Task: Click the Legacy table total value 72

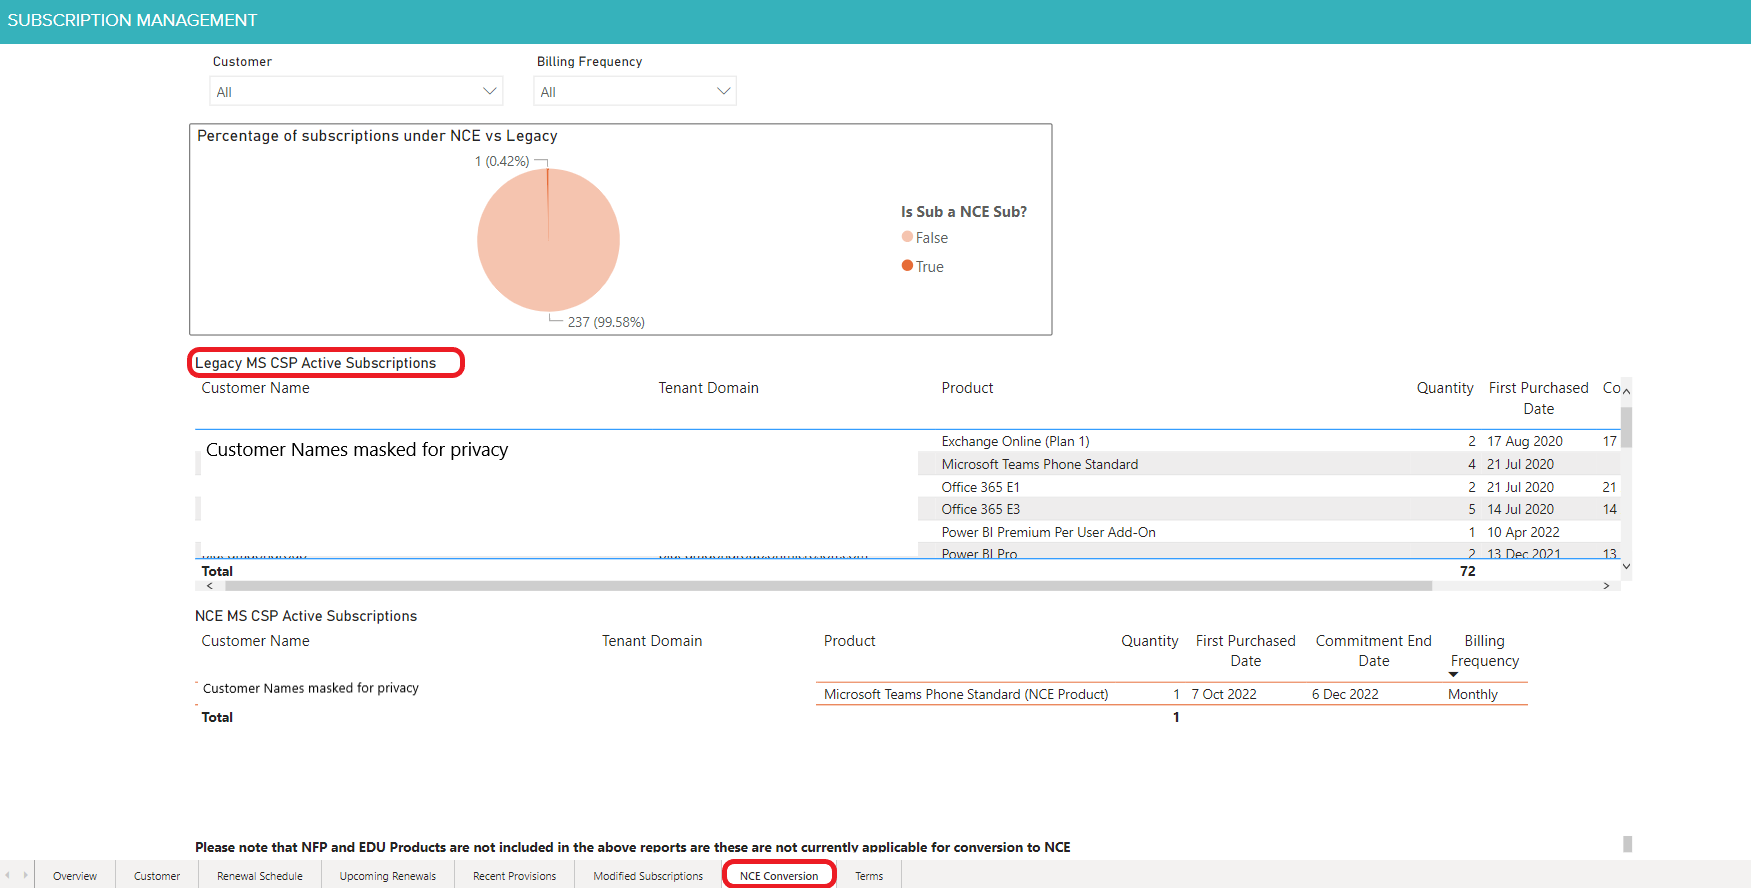Action: click(x=1467, y=571)
